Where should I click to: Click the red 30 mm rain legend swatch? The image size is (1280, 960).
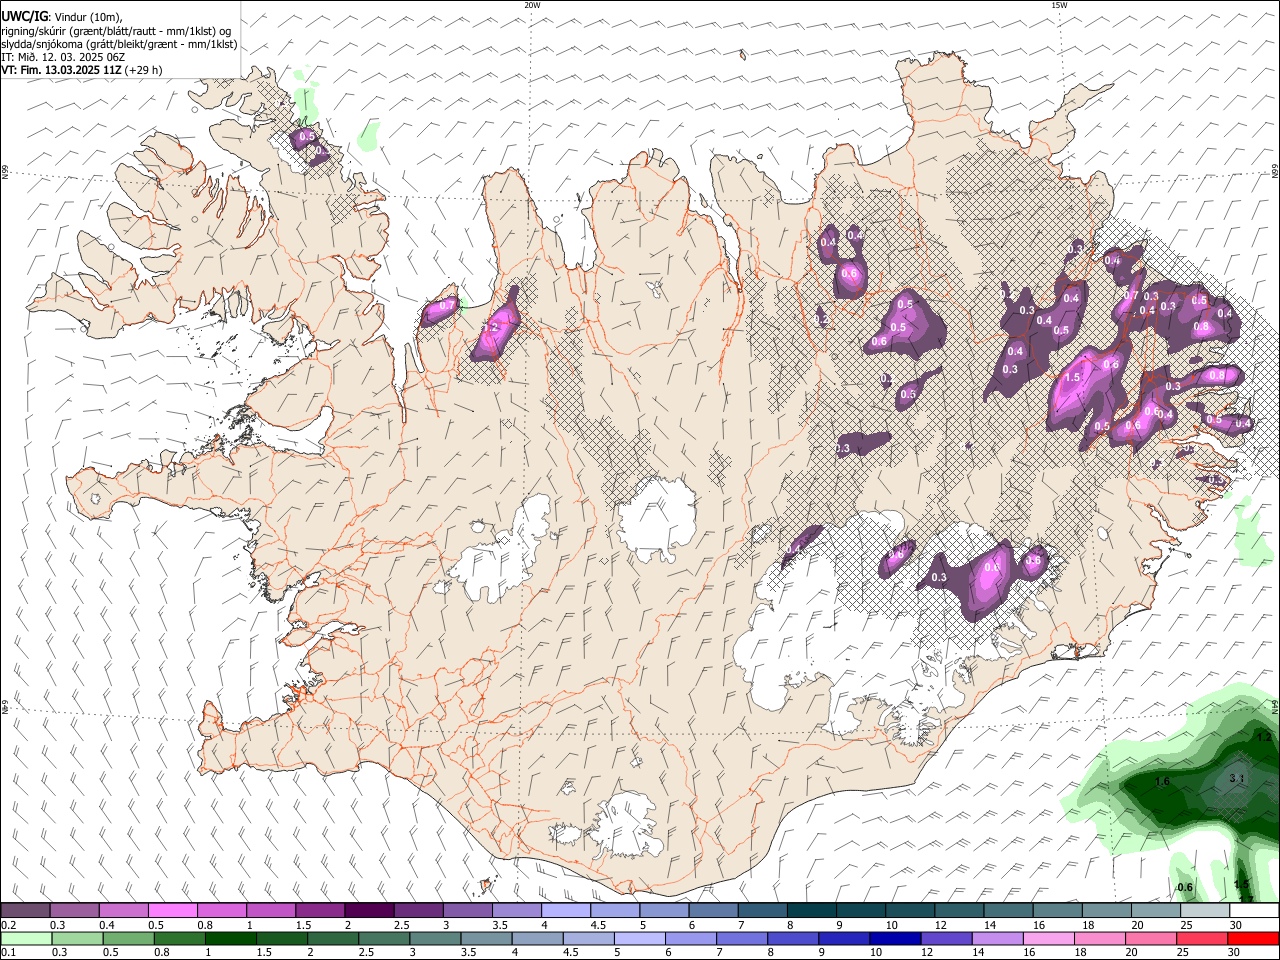pyautogui.click(x=1252, y=939)
